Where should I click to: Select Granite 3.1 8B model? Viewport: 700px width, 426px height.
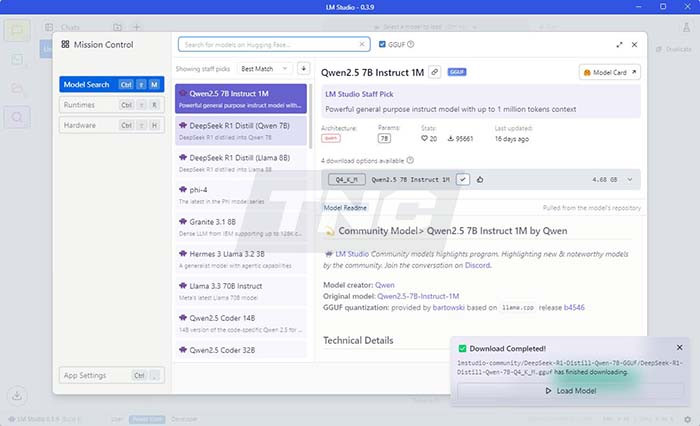coord(241,227)
